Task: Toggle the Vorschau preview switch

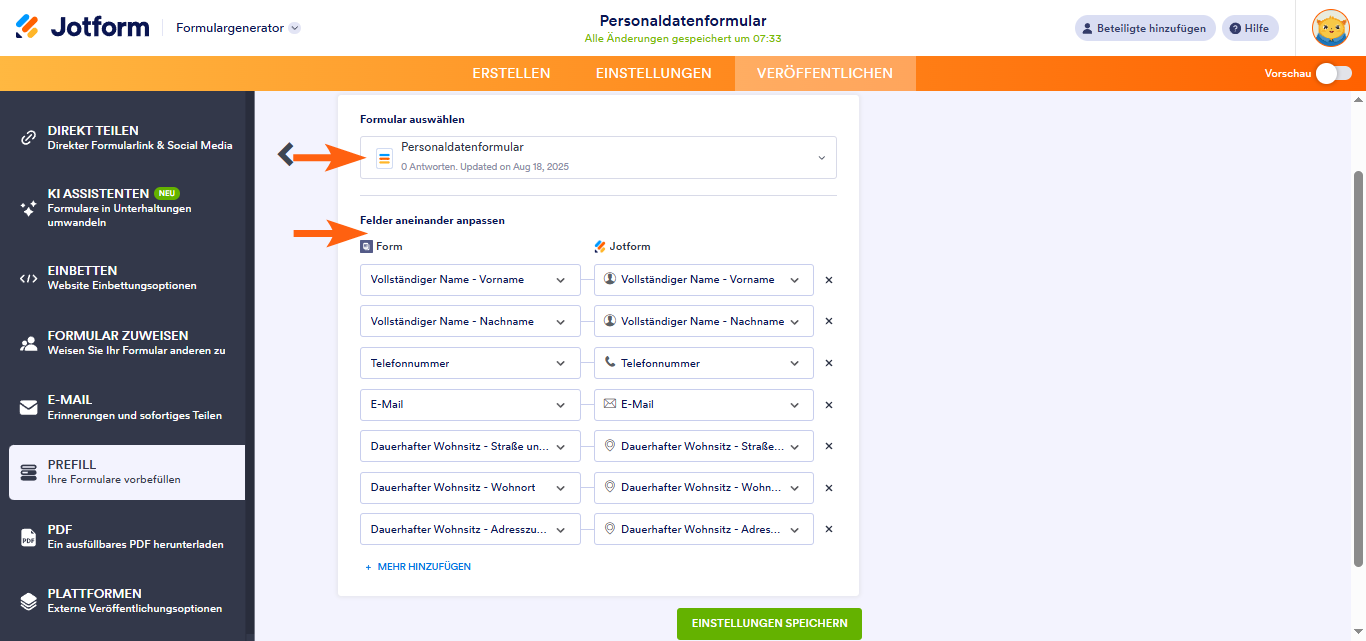Action: [1333, 73]
